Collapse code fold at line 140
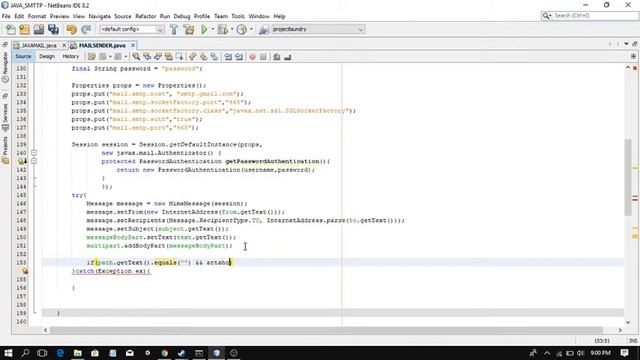The height and width of the screenshot is (360, 640). (34, 153)
